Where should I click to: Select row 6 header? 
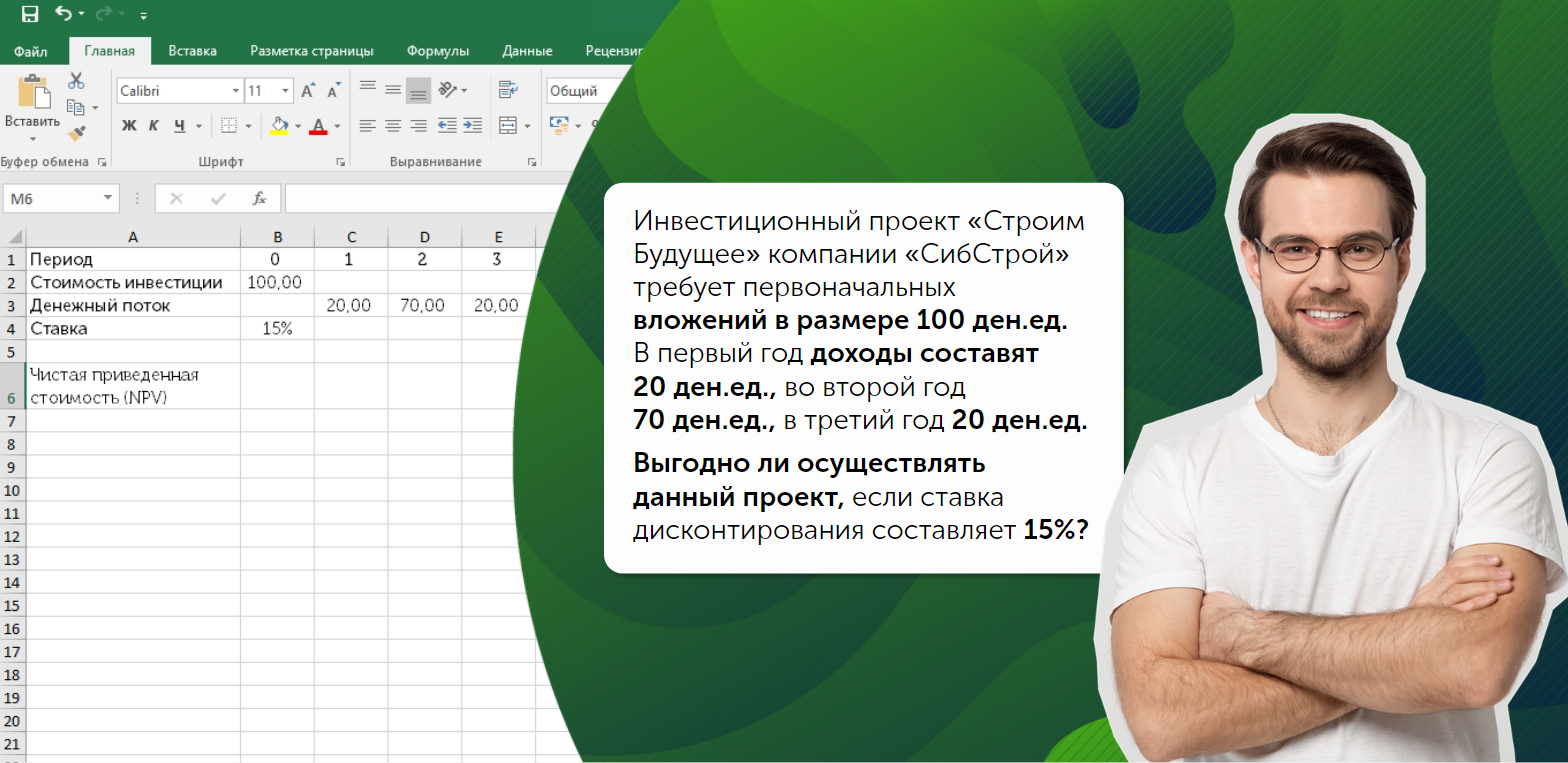point(12,385)
